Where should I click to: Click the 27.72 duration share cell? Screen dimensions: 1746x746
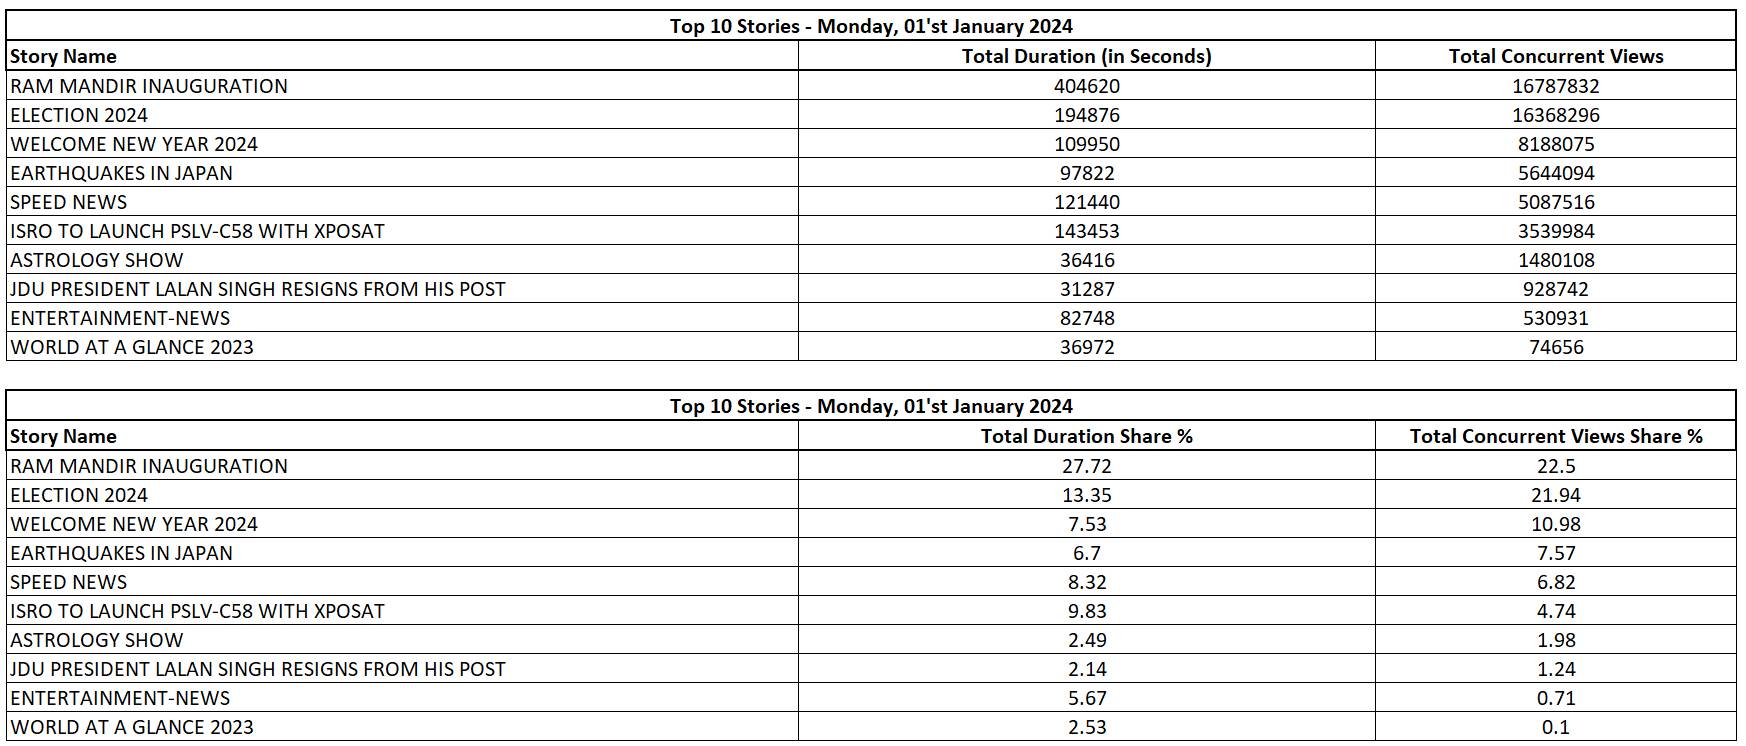pos(1086,466)
